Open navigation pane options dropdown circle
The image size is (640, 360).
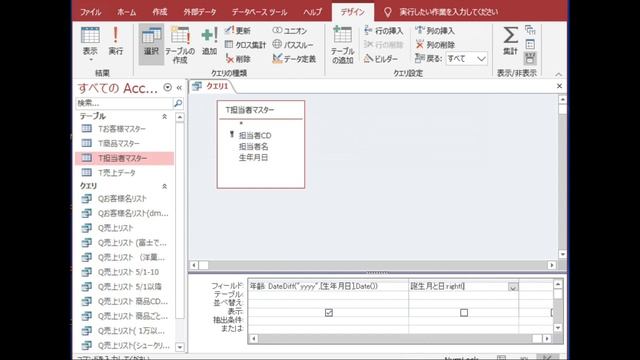pos(167,87)
